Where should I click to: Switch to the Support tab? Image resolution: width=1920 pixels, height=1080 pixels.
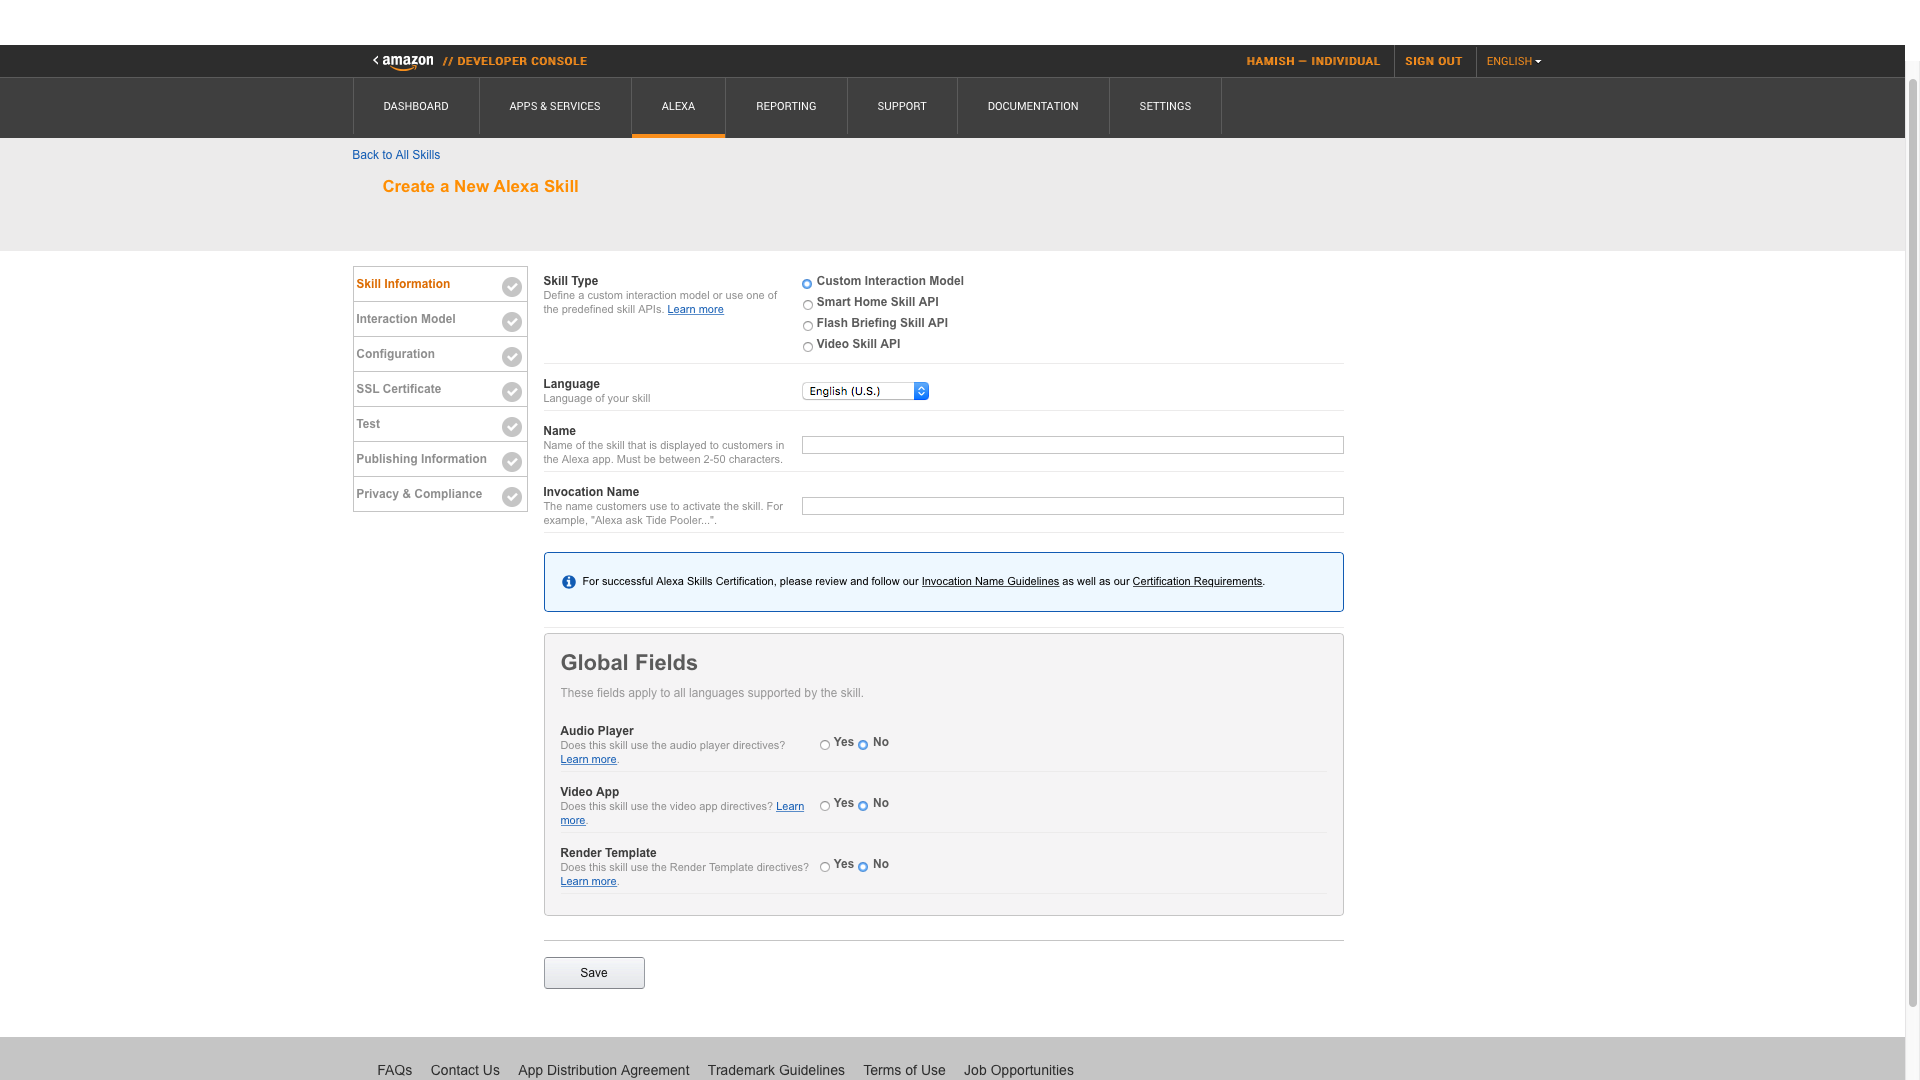tap(902, 106)
